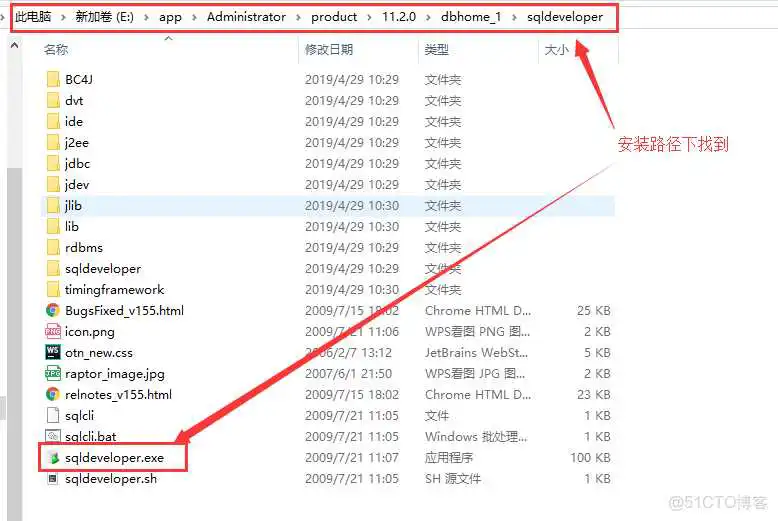Click the sqldeveloper breadcrumb segment
This screenshot has height=521, width=778.
click(565, 17)
